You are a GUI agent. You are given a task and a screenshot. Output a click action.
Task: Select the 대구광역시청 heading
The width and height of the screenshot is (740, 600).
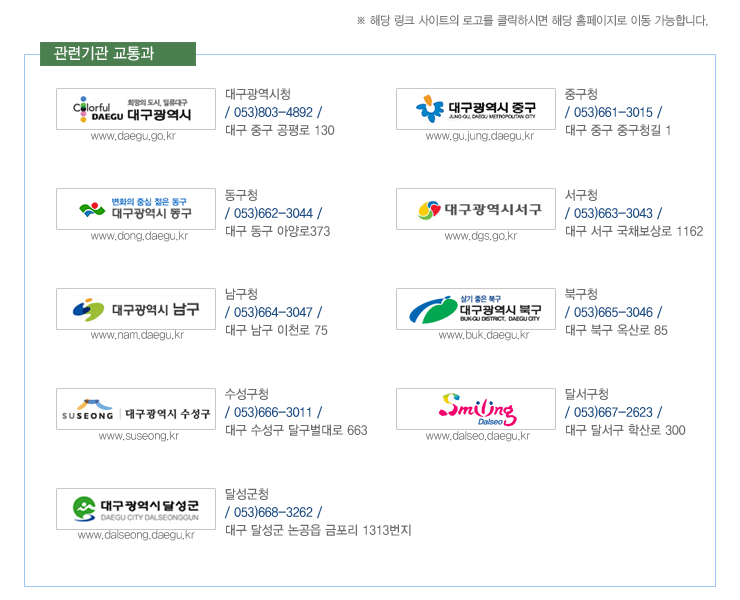pos(258,94)
